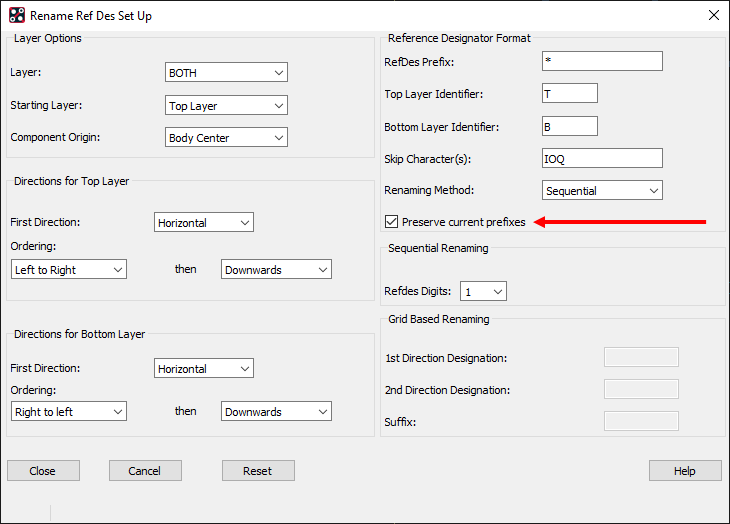Screen dimensions: 730x524
Task: Click the Component Origin label
Action: point(55,137)
